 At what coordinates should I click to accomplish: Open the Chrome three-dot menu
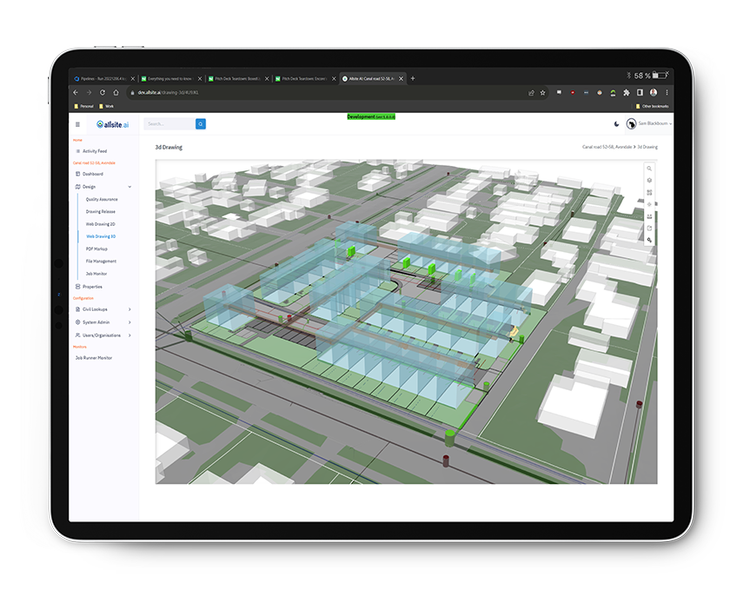tap(667, 92)
